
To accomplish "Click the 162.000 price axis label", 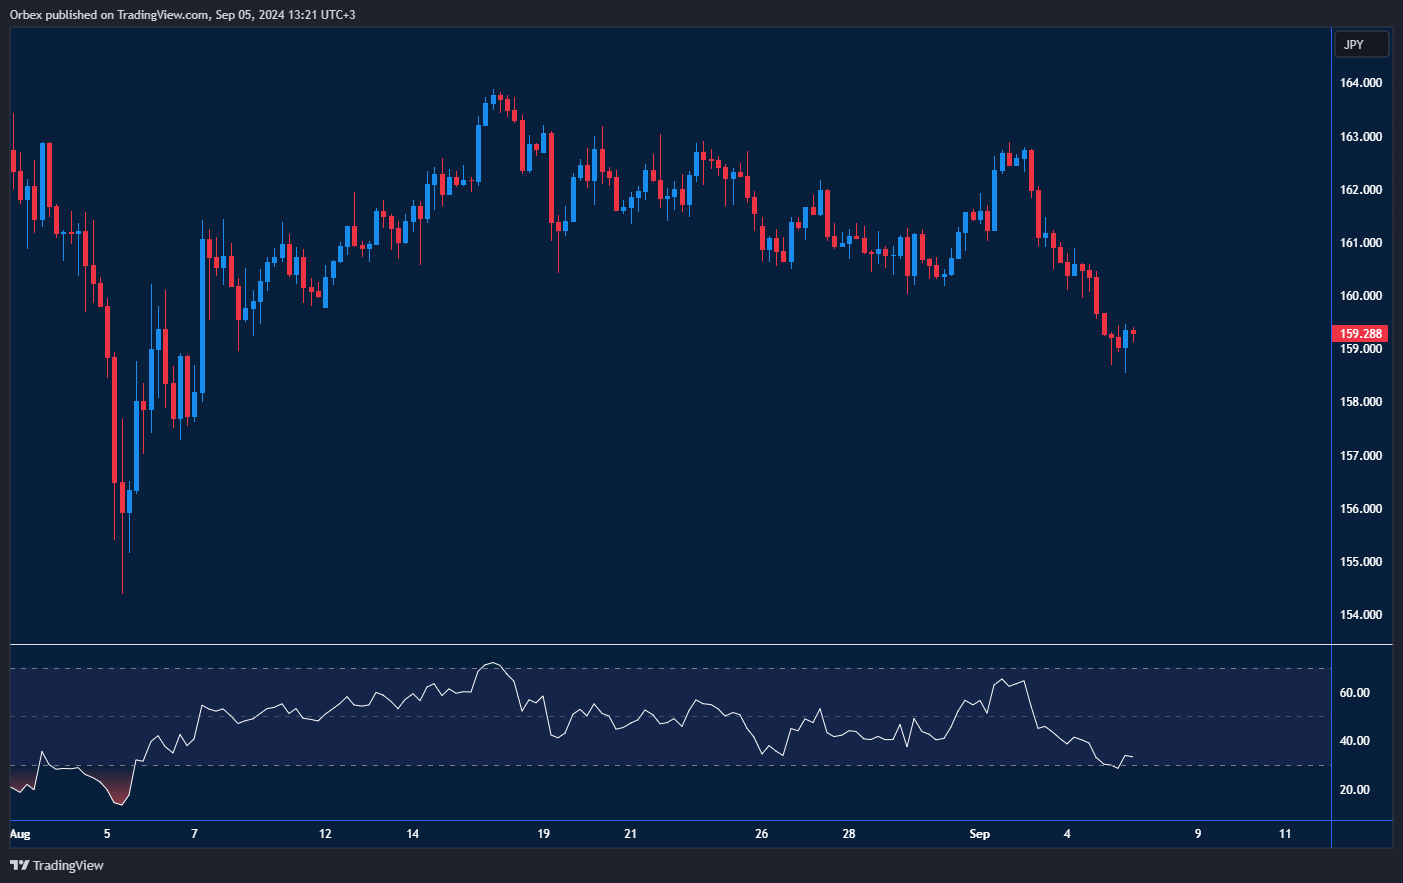I will pyautogui.click(x=1360, y=190).
